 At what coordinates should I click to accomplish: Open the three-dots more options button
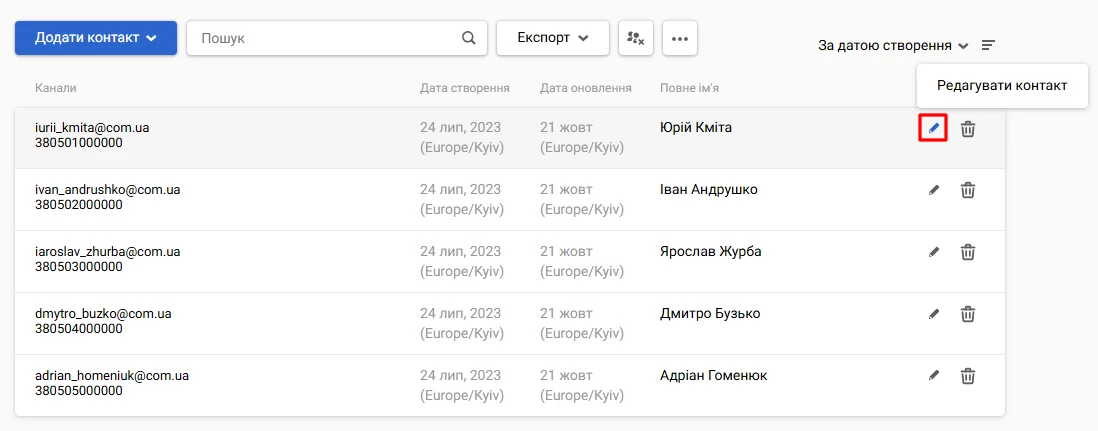coord(679,38)
